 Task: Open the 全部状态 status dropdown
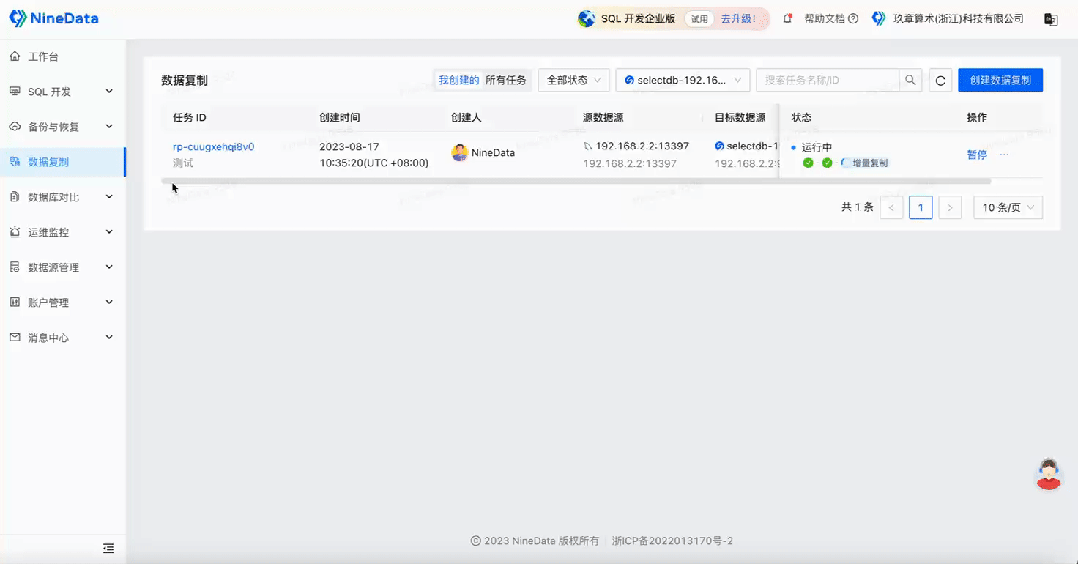click(x=573, y=80)
